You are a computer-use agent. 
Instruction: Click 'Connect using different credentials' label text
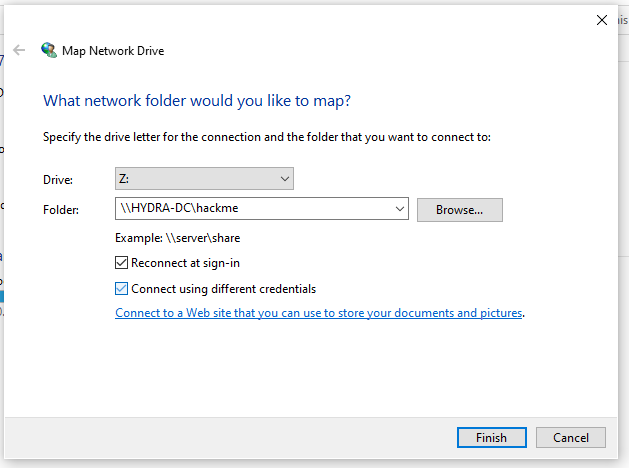[223, 289]
